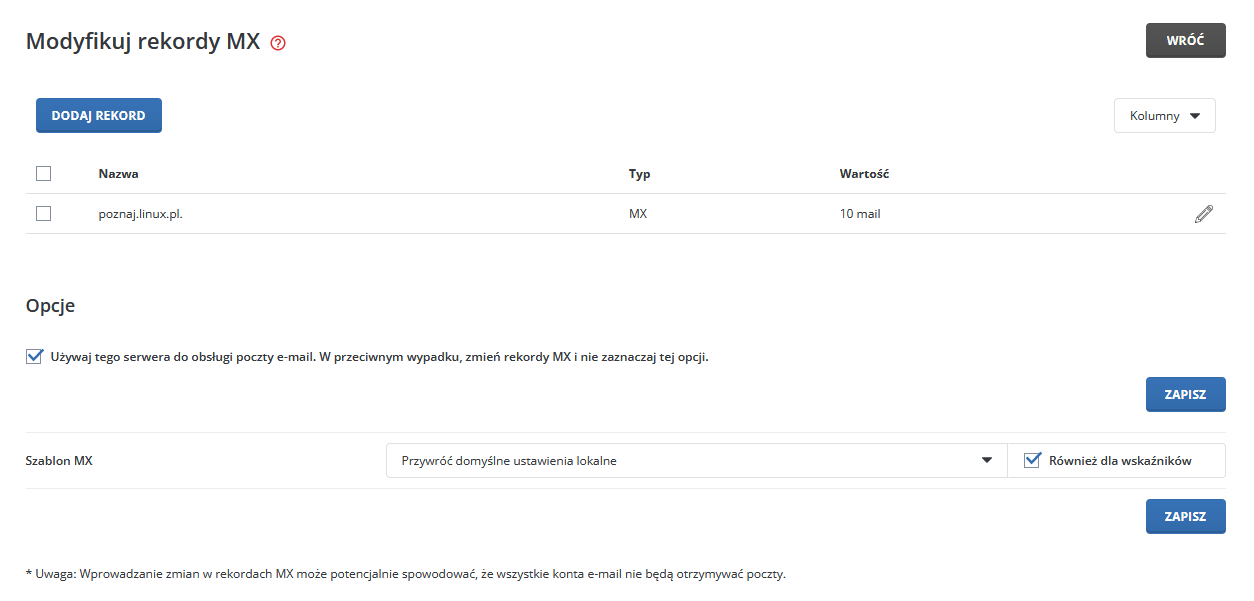
Task: Save MX template with the lower ZAPISZ button
Action: 1185,517
